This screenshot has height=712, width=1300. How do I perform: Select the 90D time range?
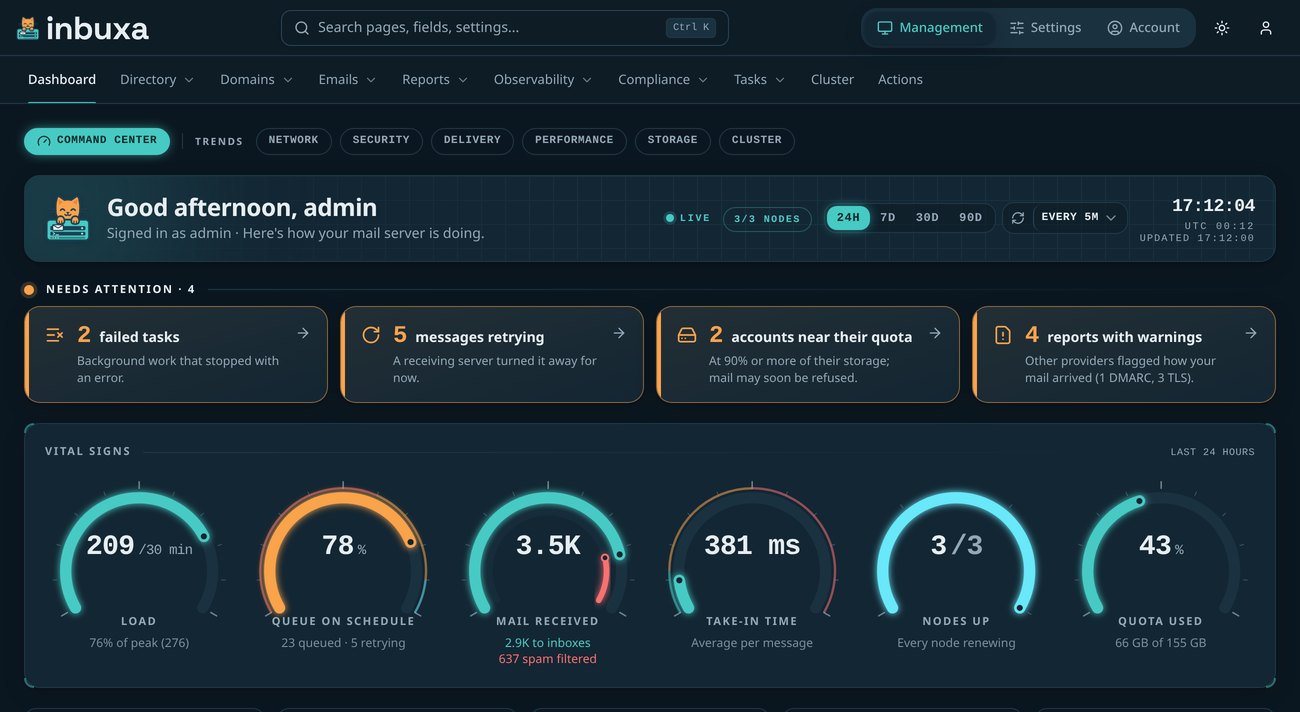(970, 218)
